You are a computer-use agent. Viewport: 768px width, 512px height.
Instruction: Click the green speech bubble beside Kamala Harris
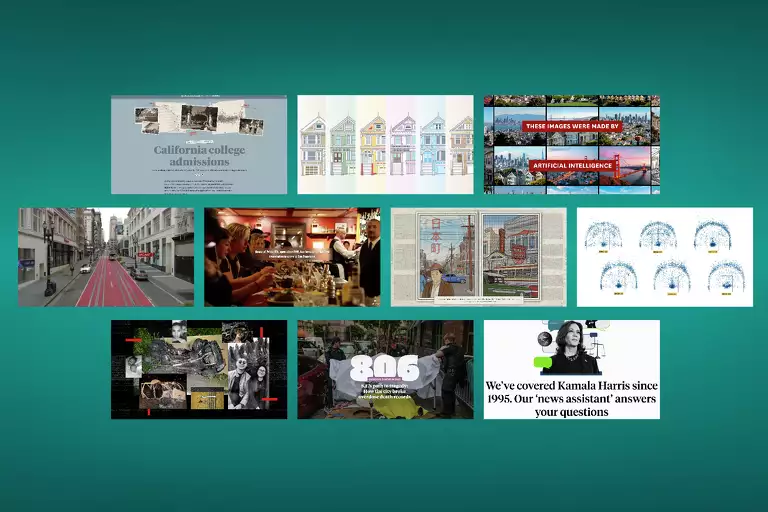543,362
